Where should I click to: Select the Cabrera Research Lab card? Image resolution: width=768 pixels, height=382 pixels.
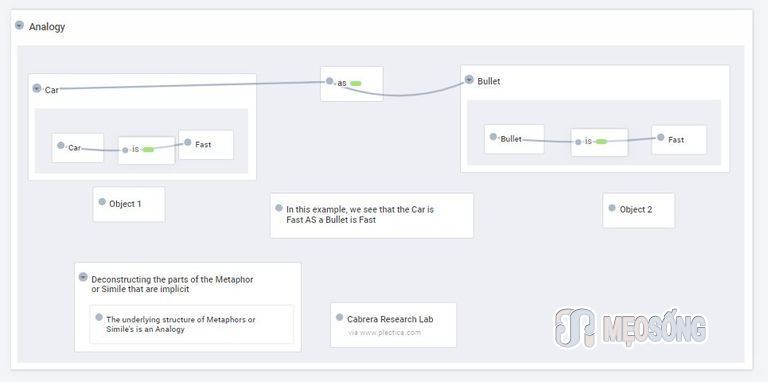pos(393,325)
